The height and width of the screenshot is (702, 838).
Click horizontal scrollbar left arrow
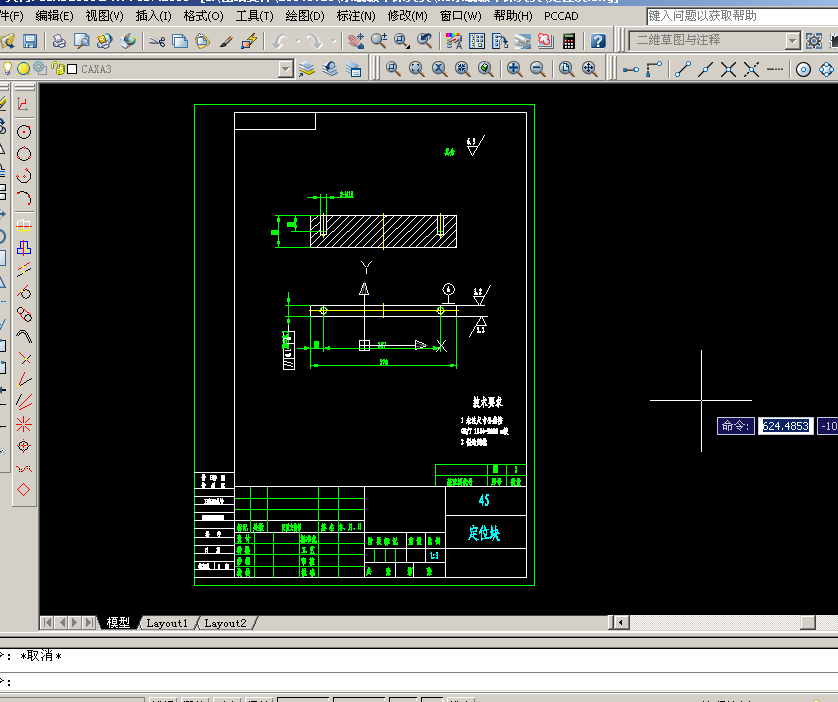(620, 622)
